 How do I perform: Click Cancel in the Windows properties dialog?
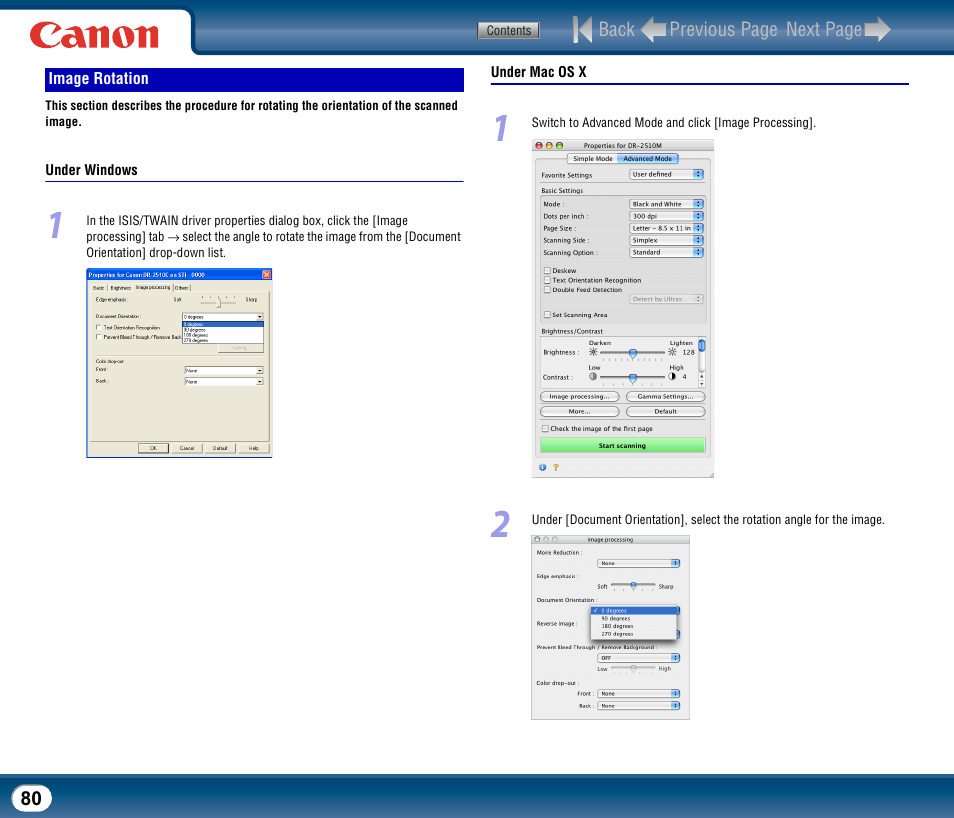pyautogui.click(x=187, y=448)
